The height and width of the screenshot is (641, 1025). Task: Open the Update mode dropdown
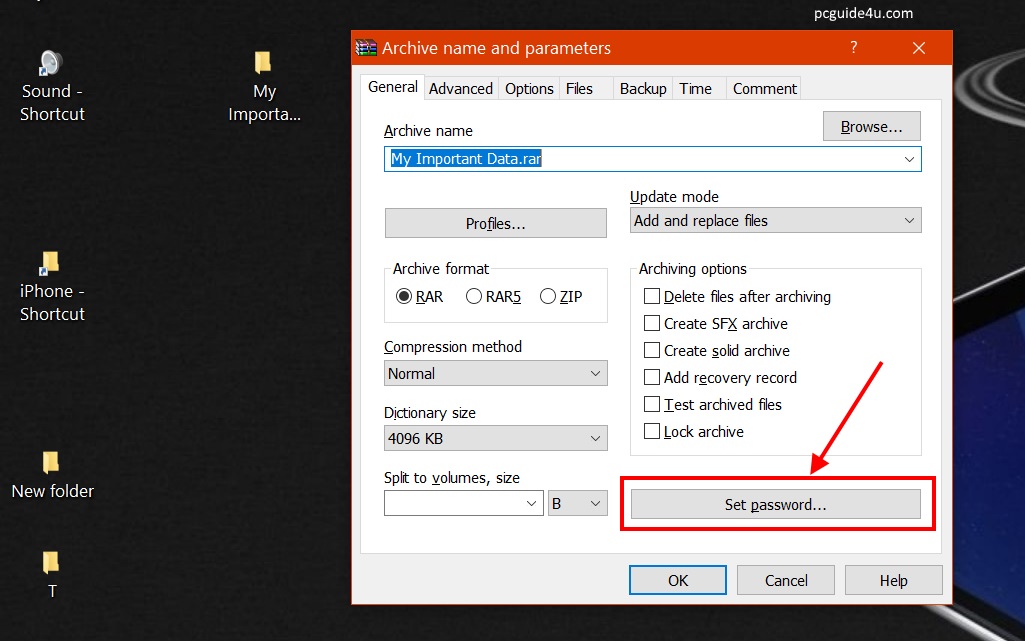click(x=775, y=221)
